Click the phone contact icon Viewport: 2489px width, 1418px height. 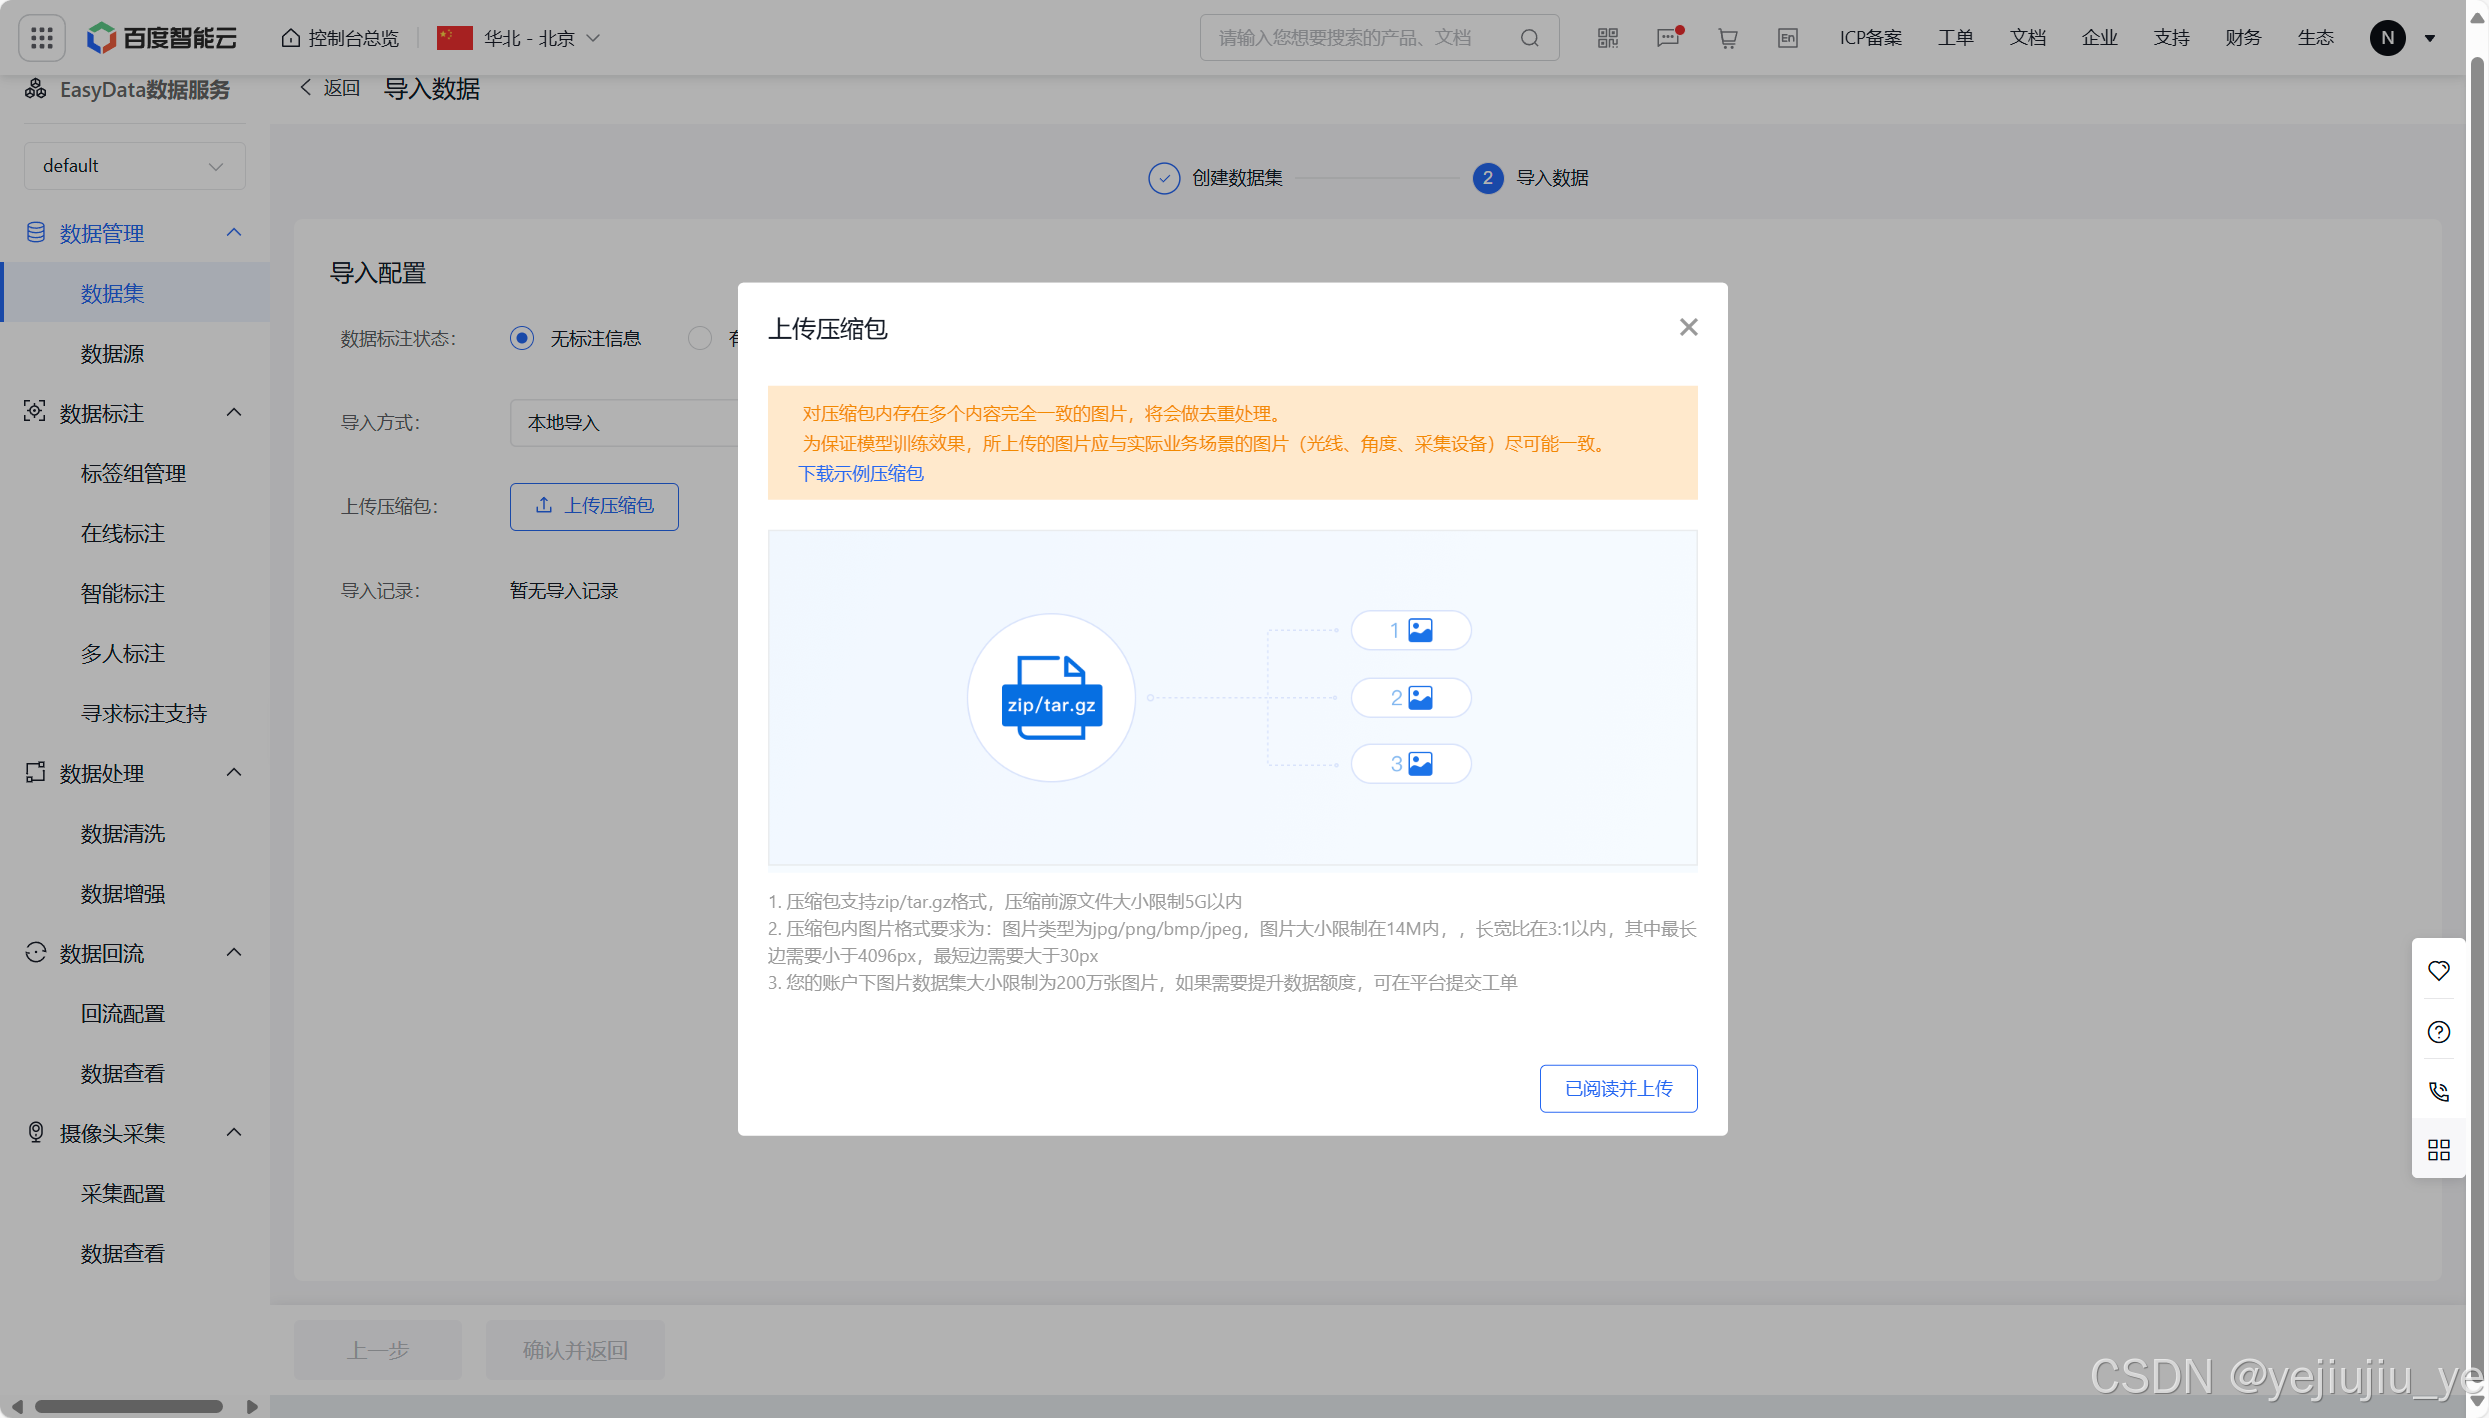tap(2438, 1091)
